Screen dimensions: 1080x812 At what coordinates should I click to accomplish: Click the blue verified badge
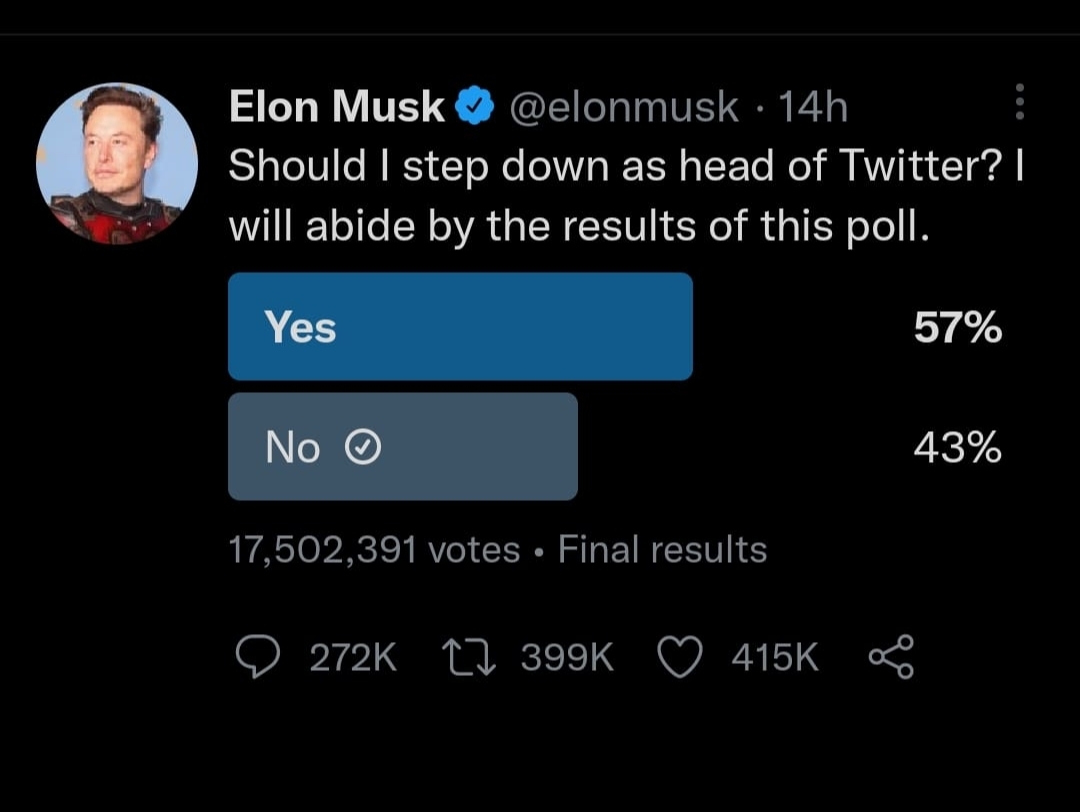point(474,106)
